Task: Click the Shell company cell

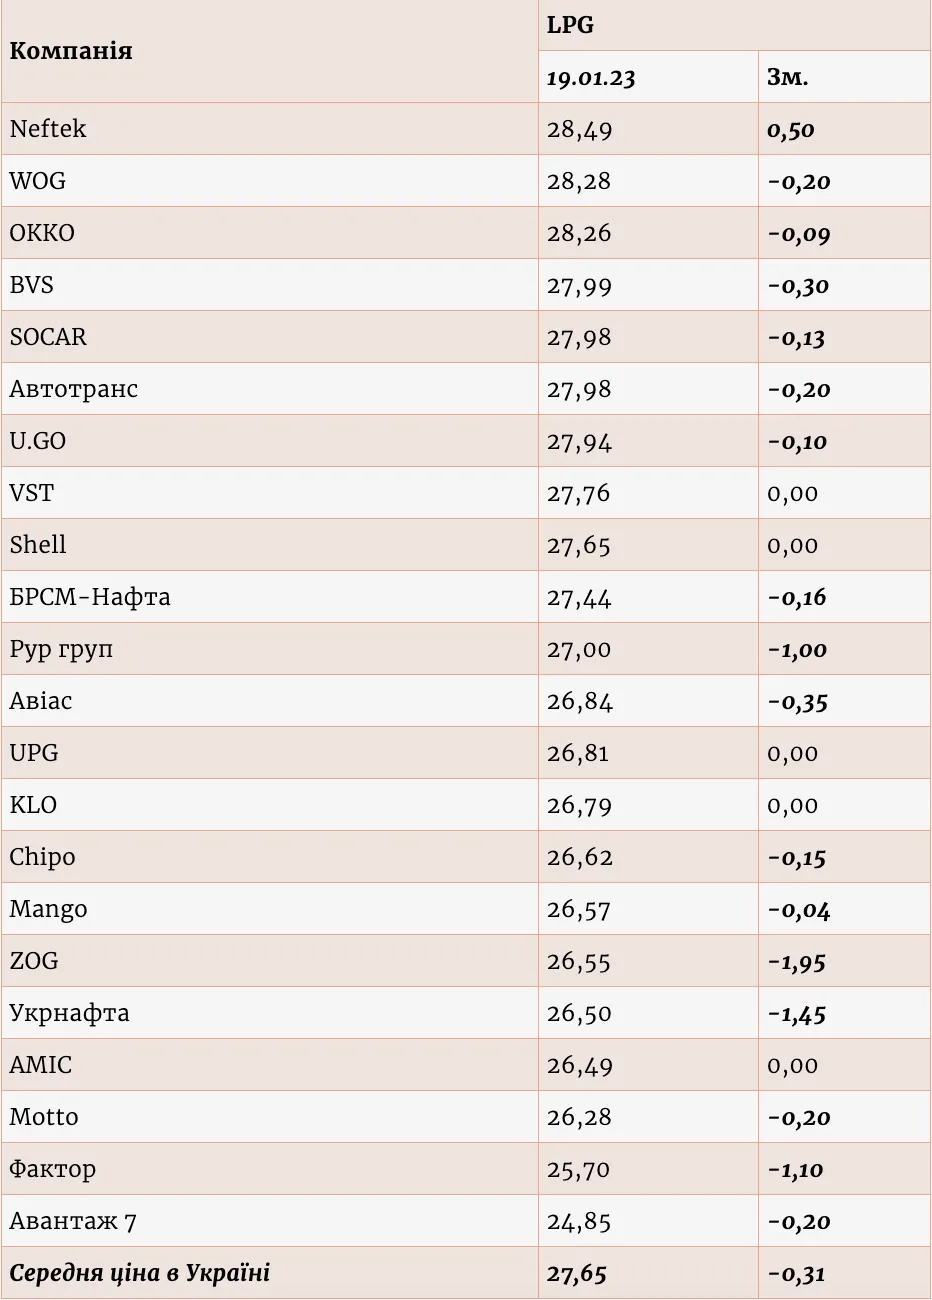Action: [x=38, y=545]
